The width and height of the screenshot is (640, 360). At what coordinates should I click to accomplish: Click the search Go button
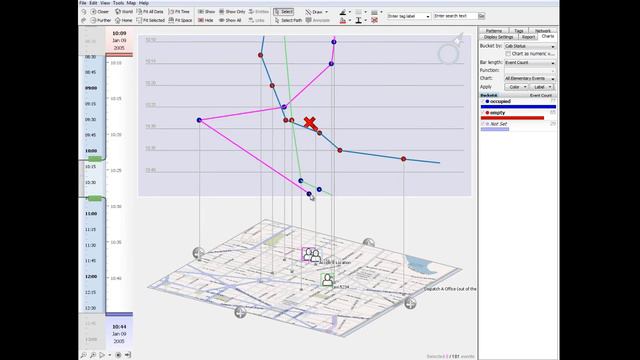point(482,16)
